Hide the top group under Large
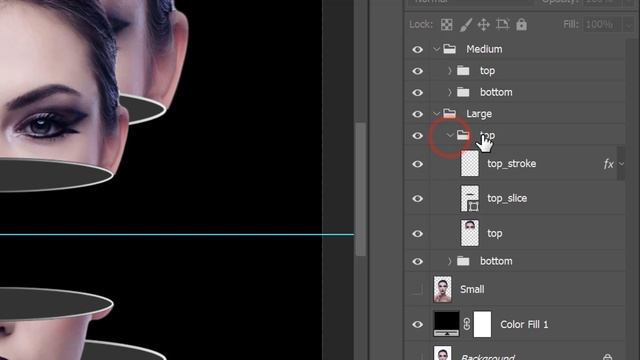The image size is (640, 360). 417,136
